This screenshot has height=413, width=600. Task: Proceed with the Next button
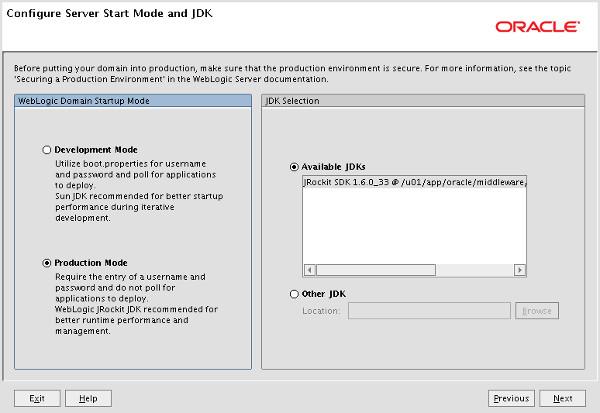pos(562,398)
